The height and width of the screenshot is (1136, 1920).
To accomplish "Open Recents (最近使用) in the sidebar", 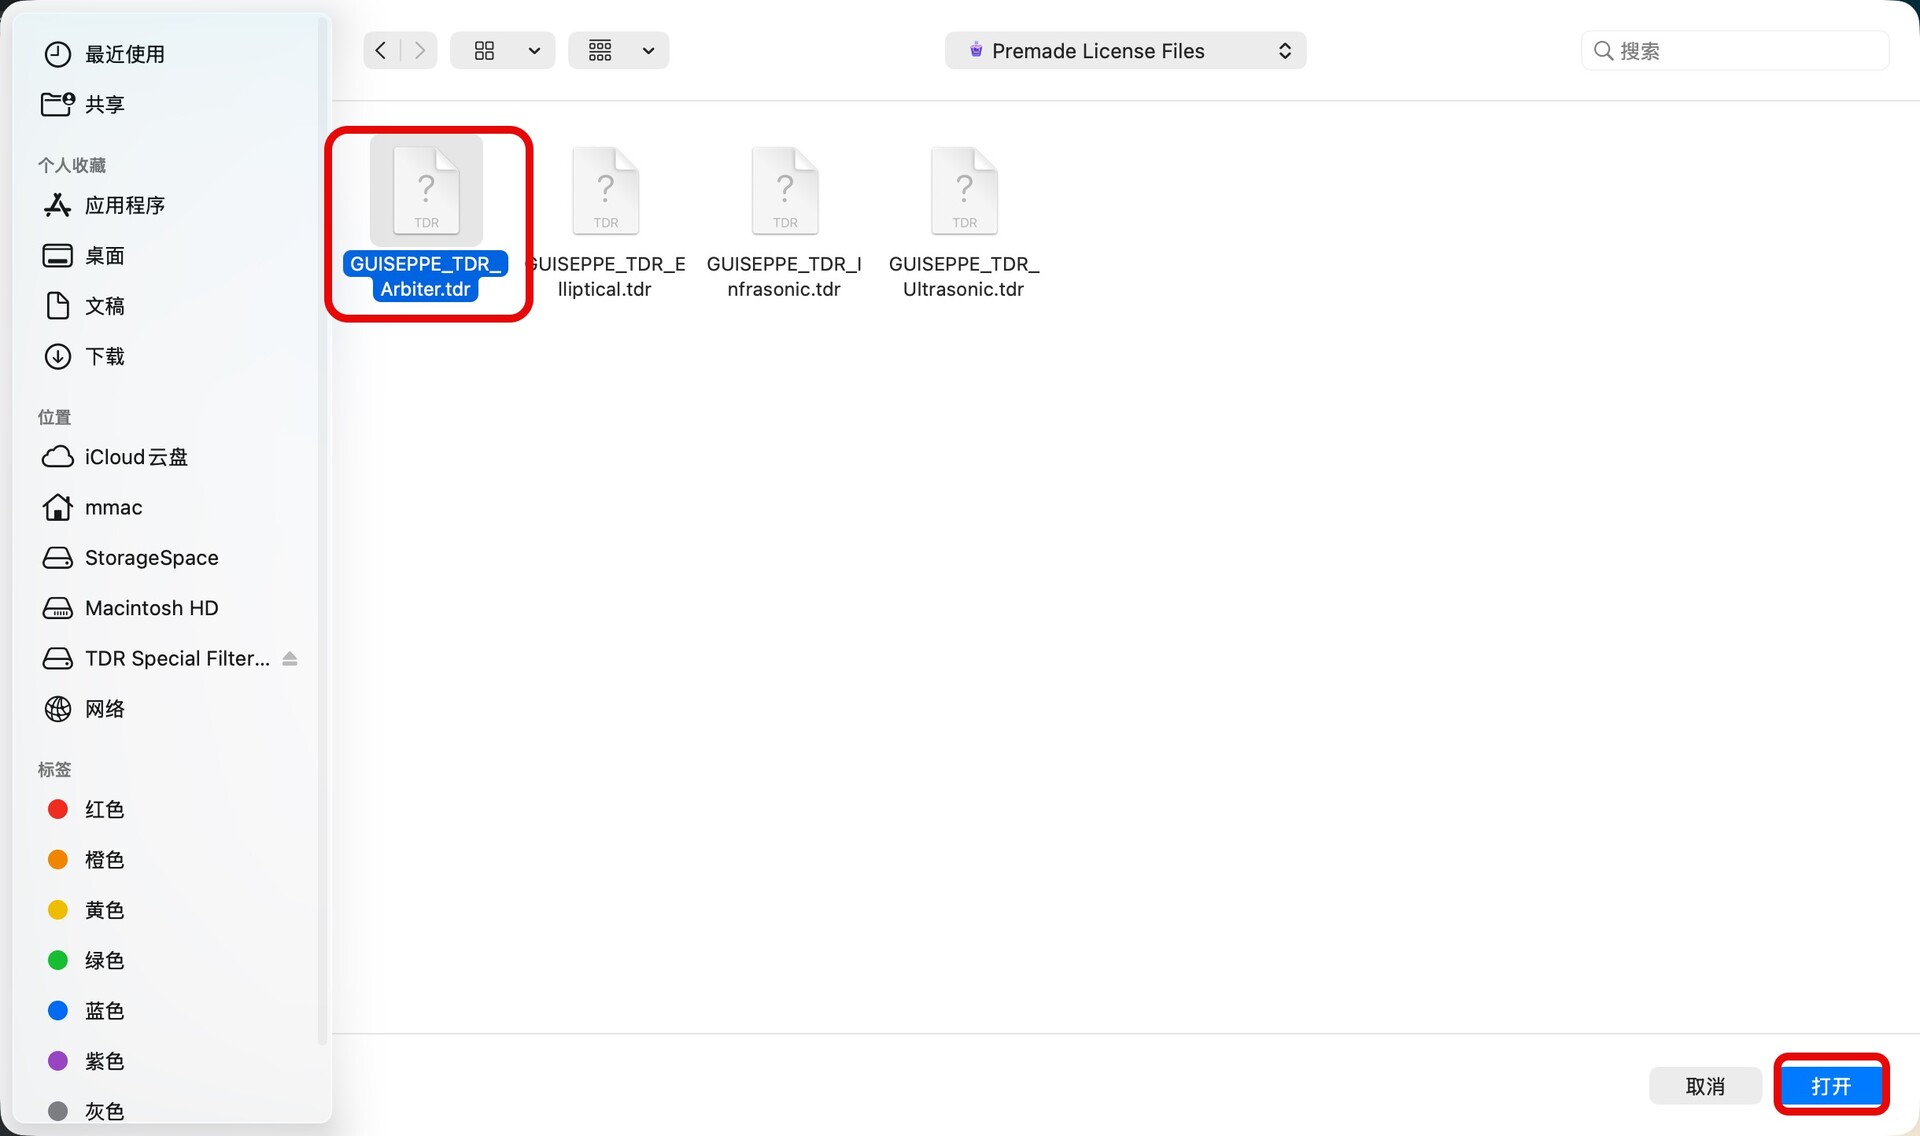I will (x=104, y=54).
